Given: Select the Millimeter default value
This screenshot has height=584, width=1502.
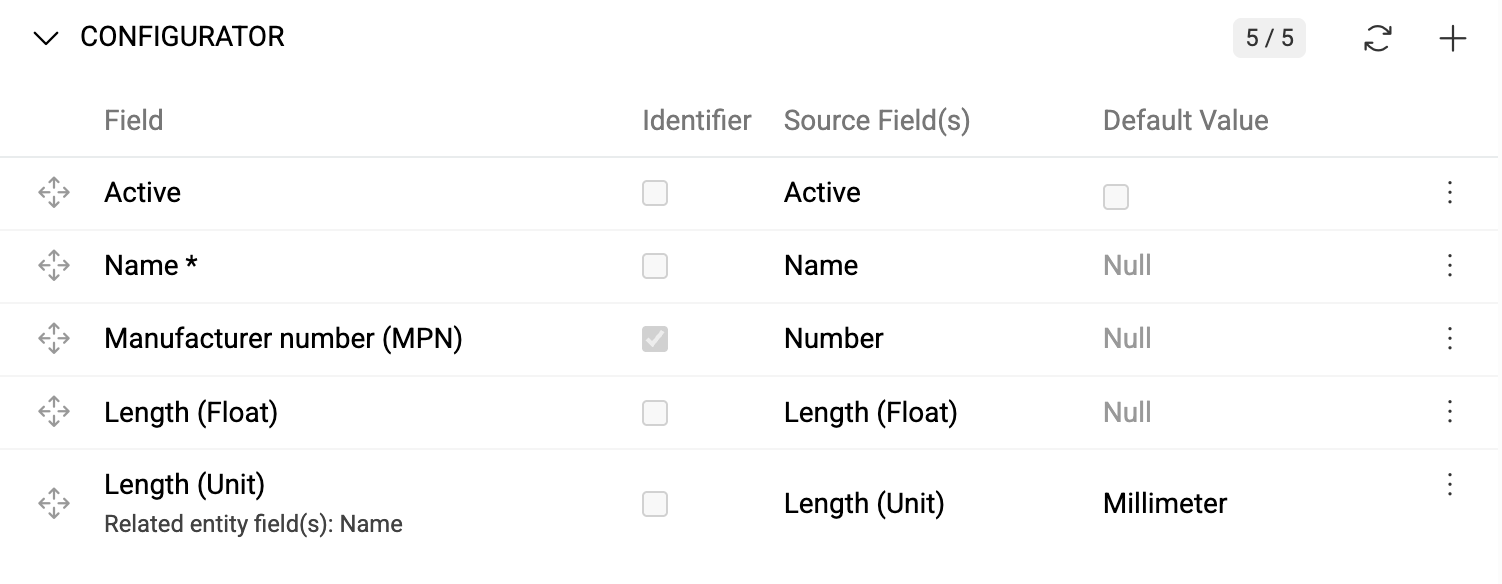Looking at the screenshot, I should (x=1164, y=504).
